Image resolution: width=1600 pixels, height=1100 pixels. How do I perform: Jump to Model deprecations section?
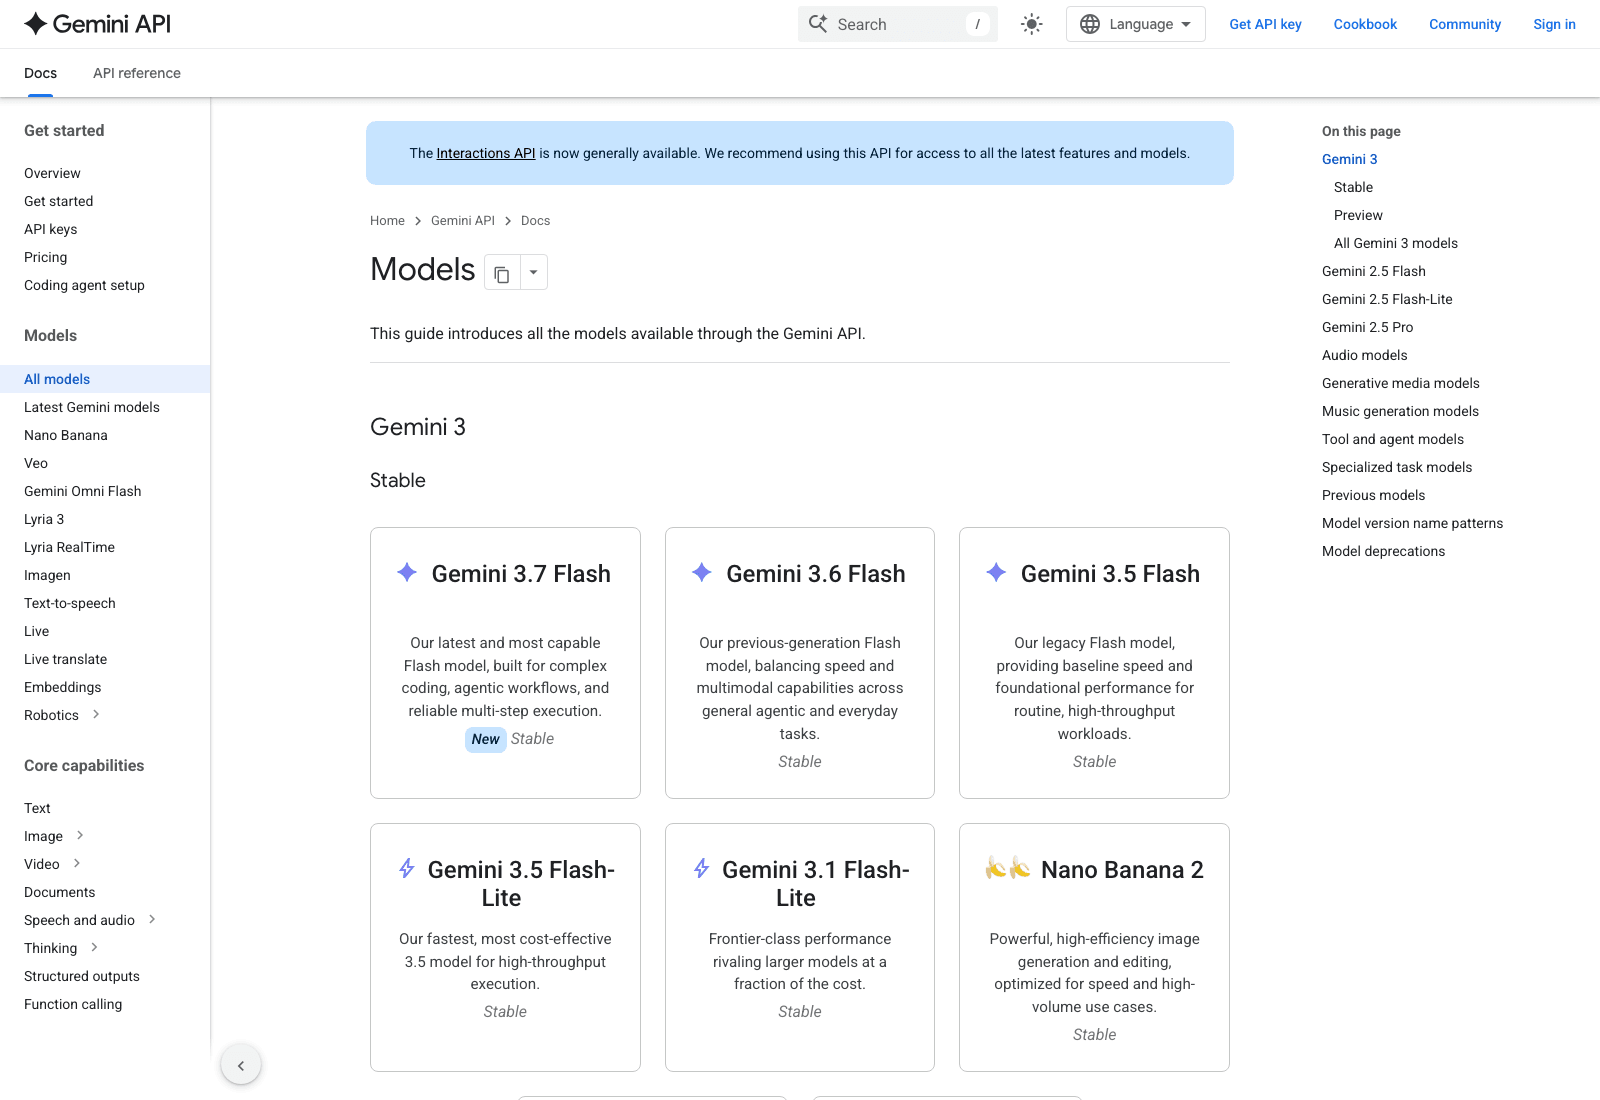coord(1383,551)
